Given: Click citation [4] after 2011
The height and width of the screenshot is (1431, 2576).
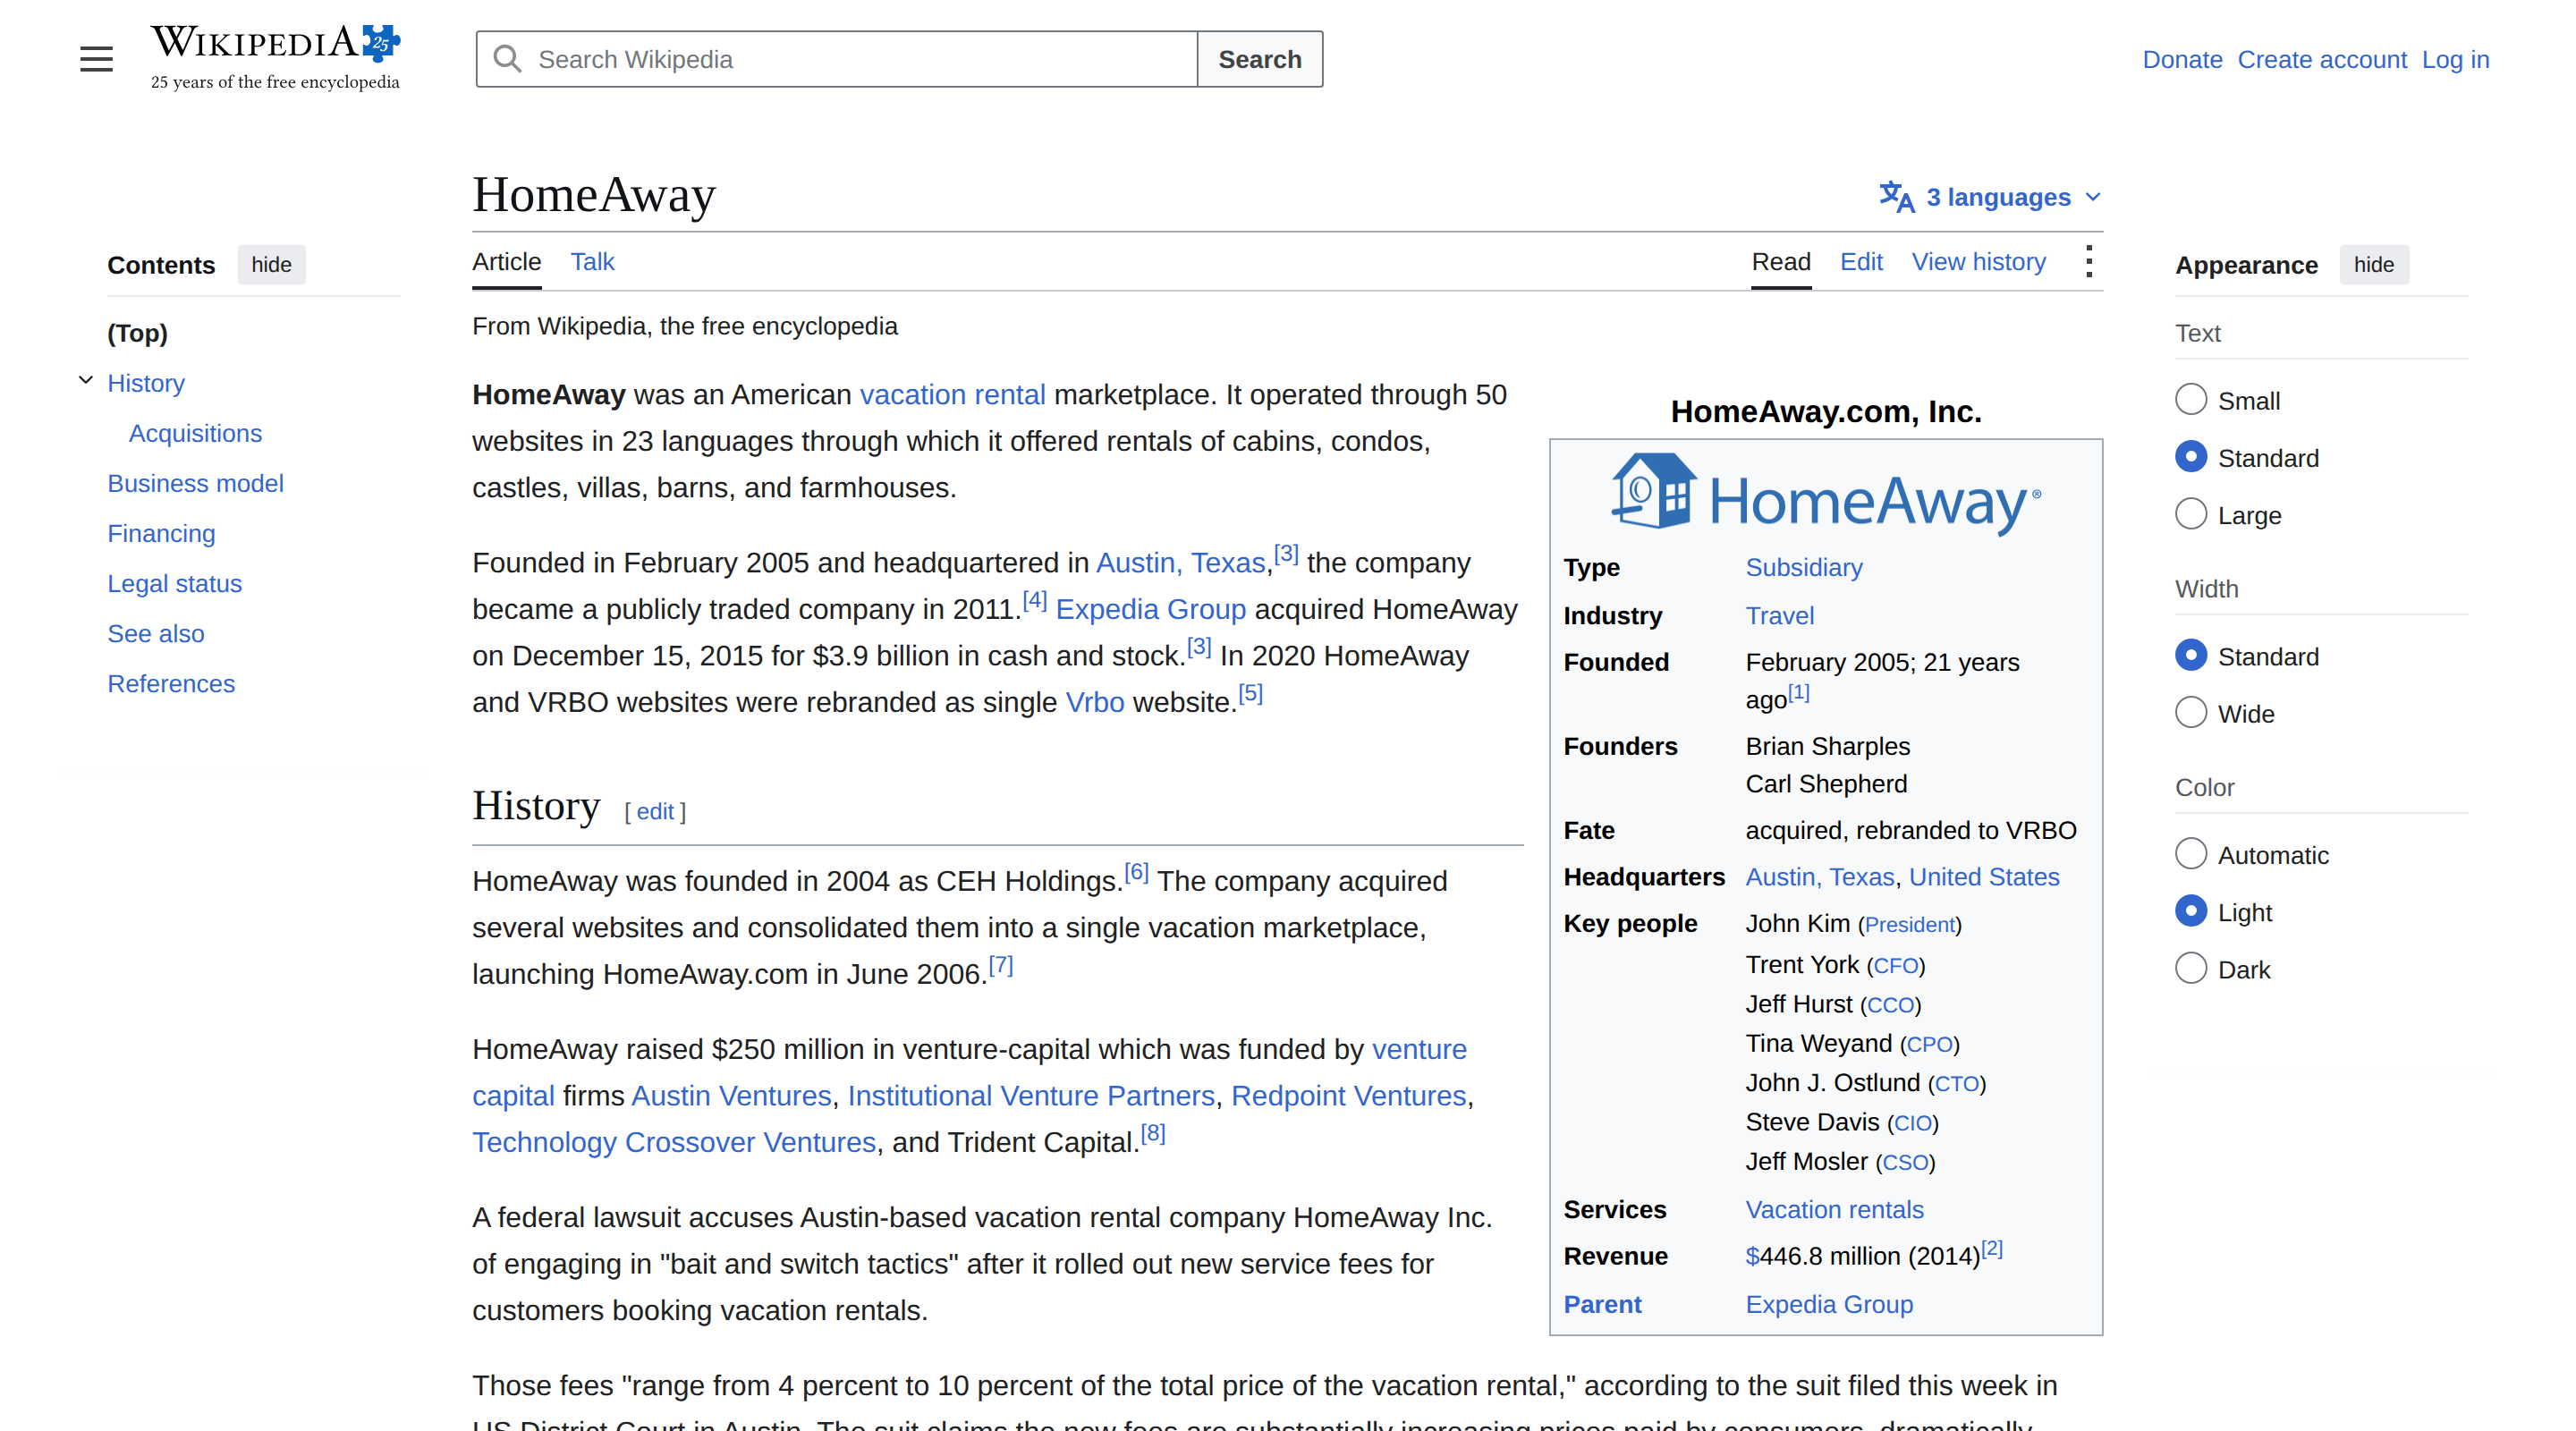Looking at the screenshot, I should click(x=1034, y=601).
